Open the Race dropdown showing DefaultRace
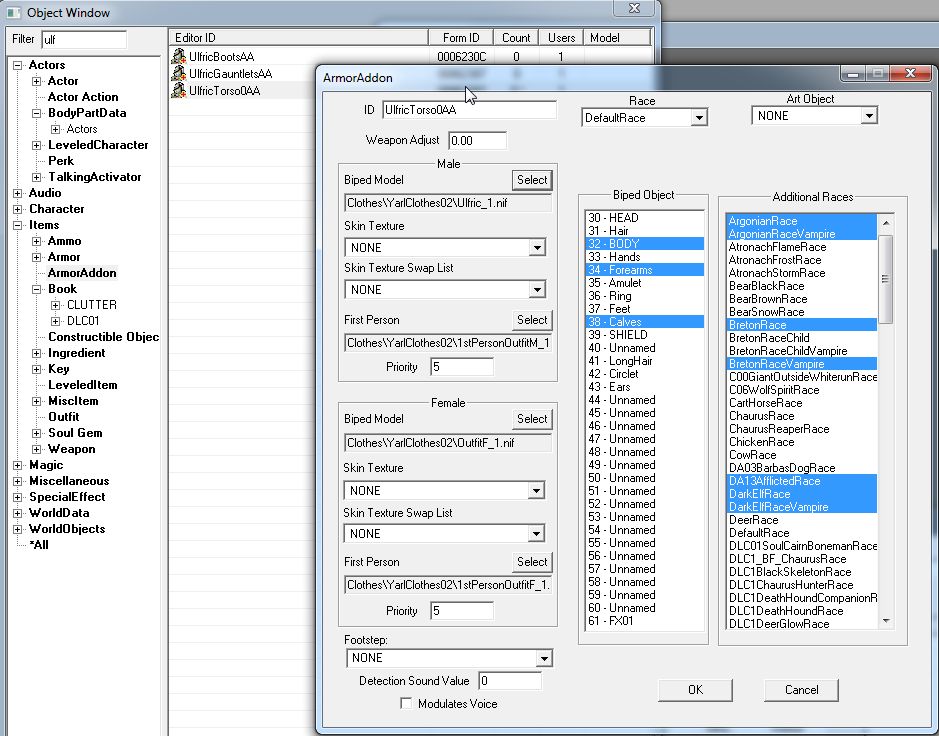The image size is (939, 736). (x=699, y=117)
